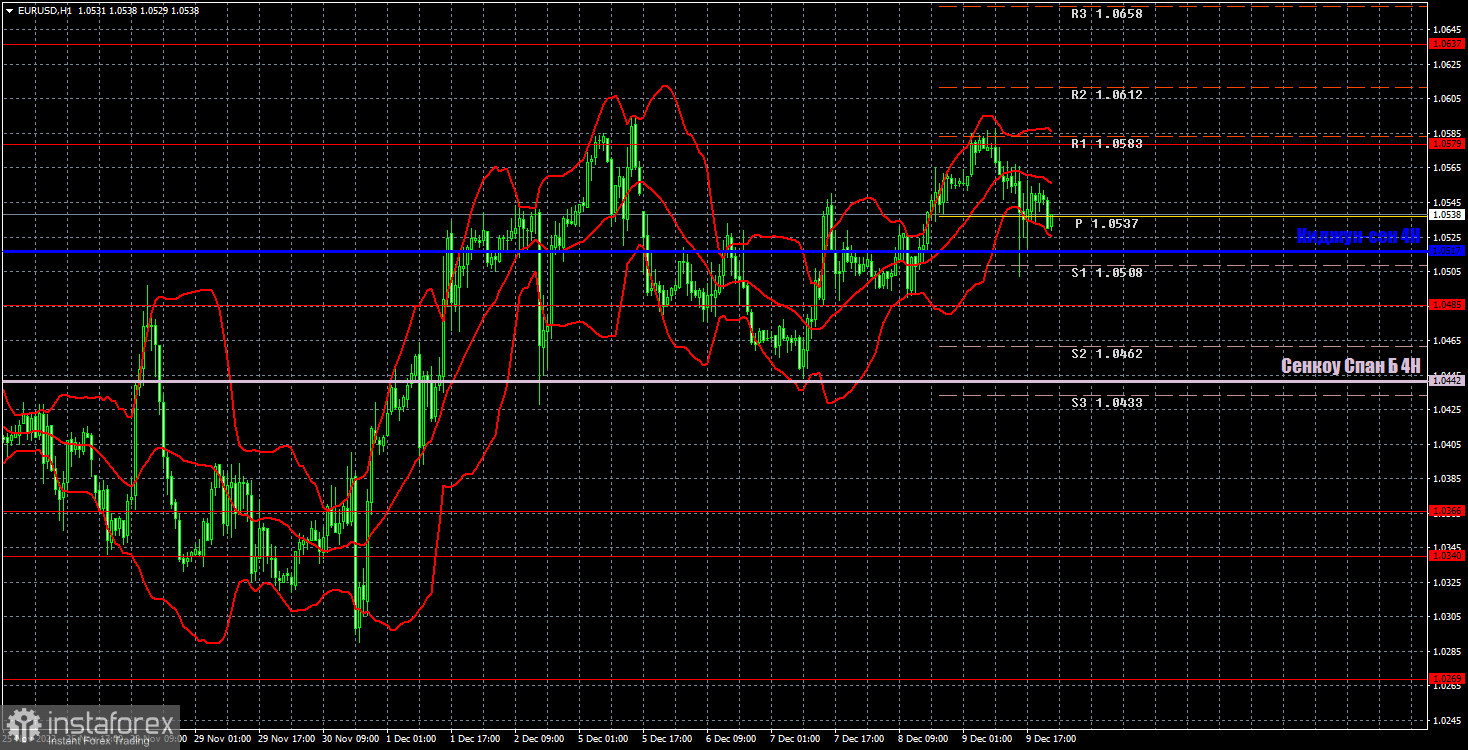Viewport: 1468px width, 750px height.
Task: Click the white 1.0538 current price tag
Action: tap(1447, 214)
